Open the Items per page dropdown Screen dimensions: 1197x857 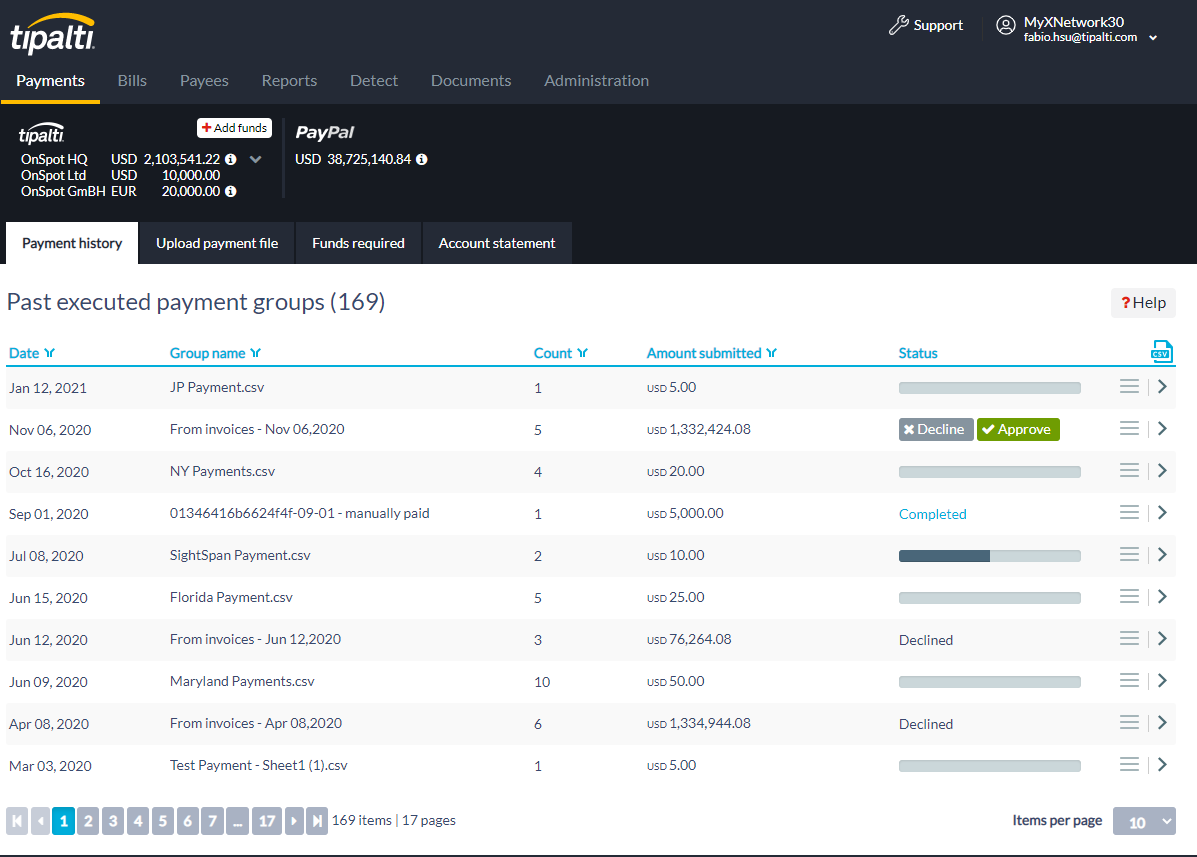point(1144,822)
